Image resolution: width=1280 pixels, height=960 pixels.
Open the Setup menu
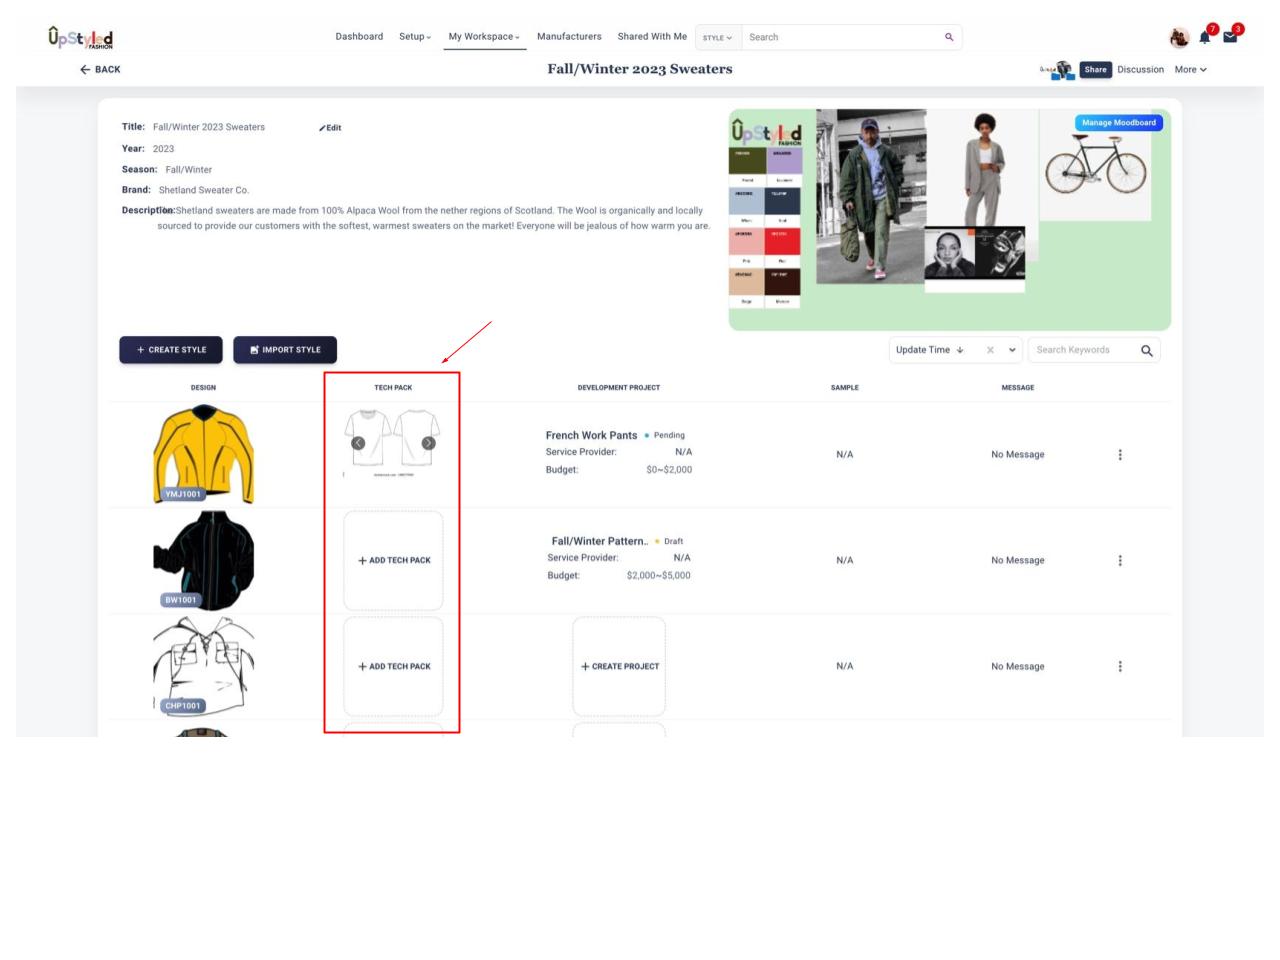[x=415, y=37]
